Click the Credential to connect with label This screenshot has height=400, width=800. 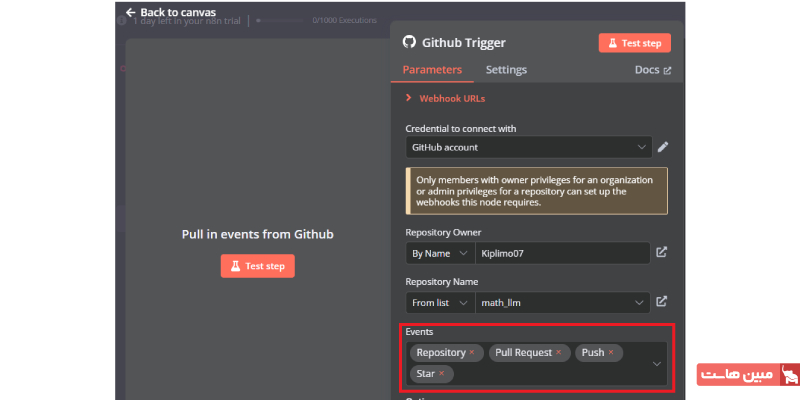[461, 129]
